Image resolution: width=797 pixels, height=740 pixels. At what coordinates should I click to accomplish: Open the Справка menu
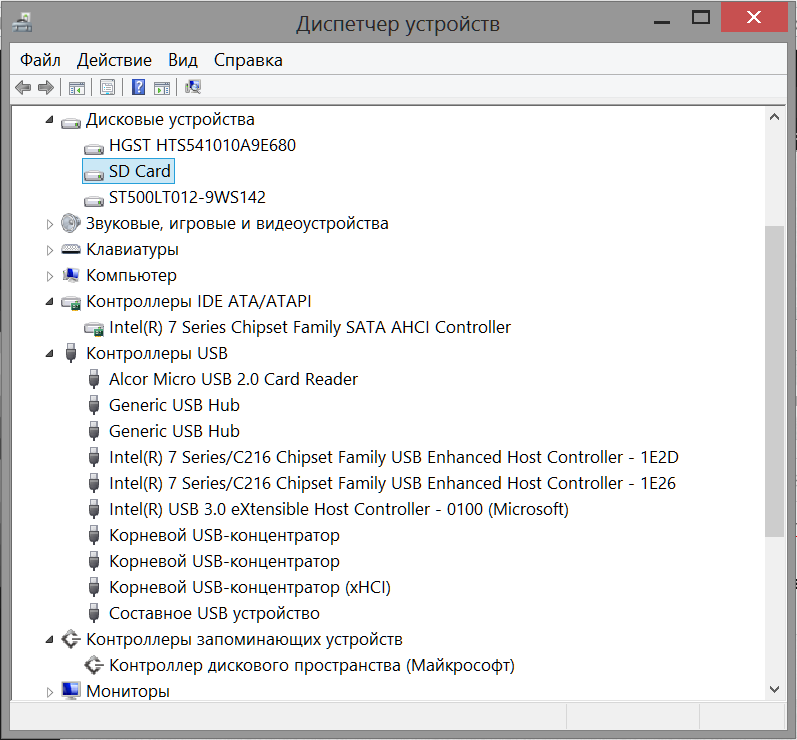pos(248,60)
